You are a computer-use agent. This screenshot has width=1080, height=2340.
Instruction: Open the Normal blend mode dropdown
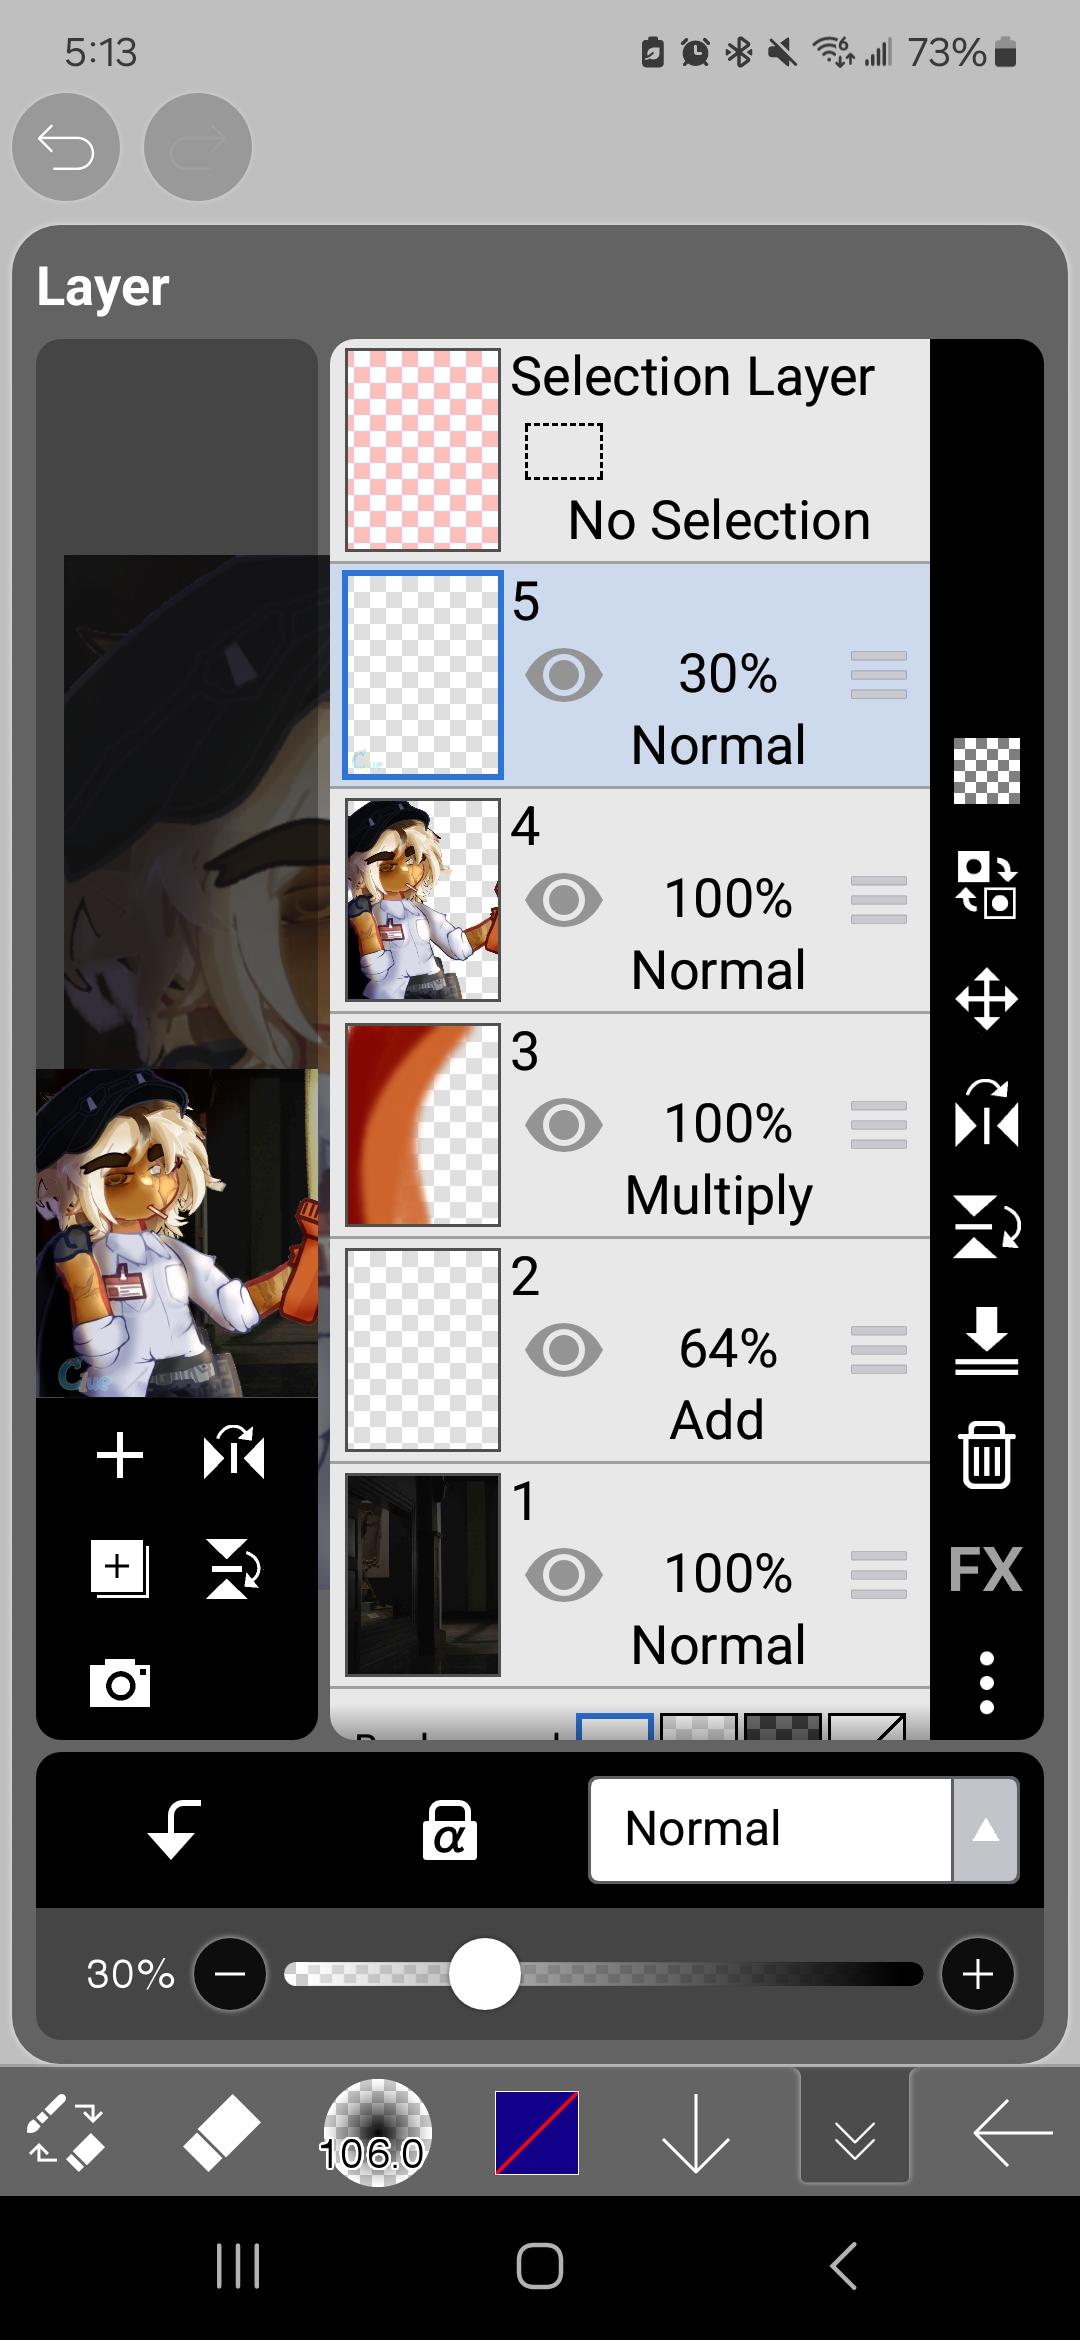770,1829
